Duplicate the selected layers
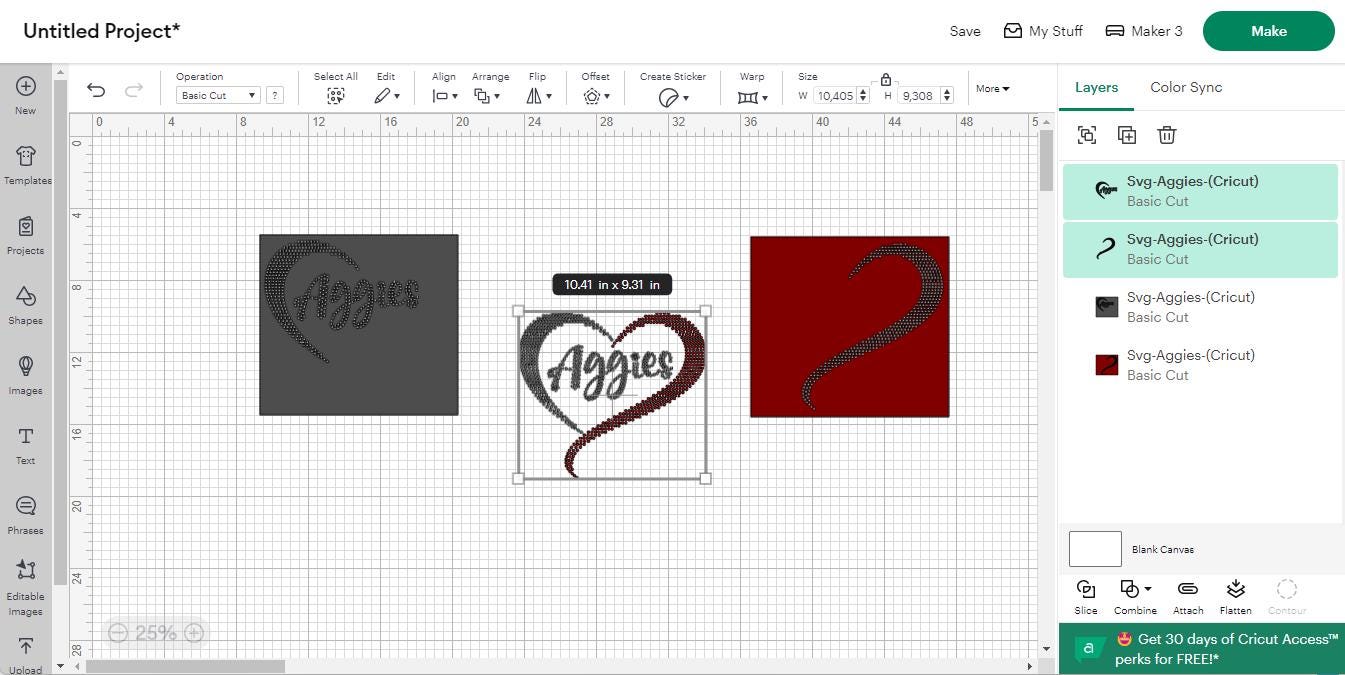 point(1127,135)
